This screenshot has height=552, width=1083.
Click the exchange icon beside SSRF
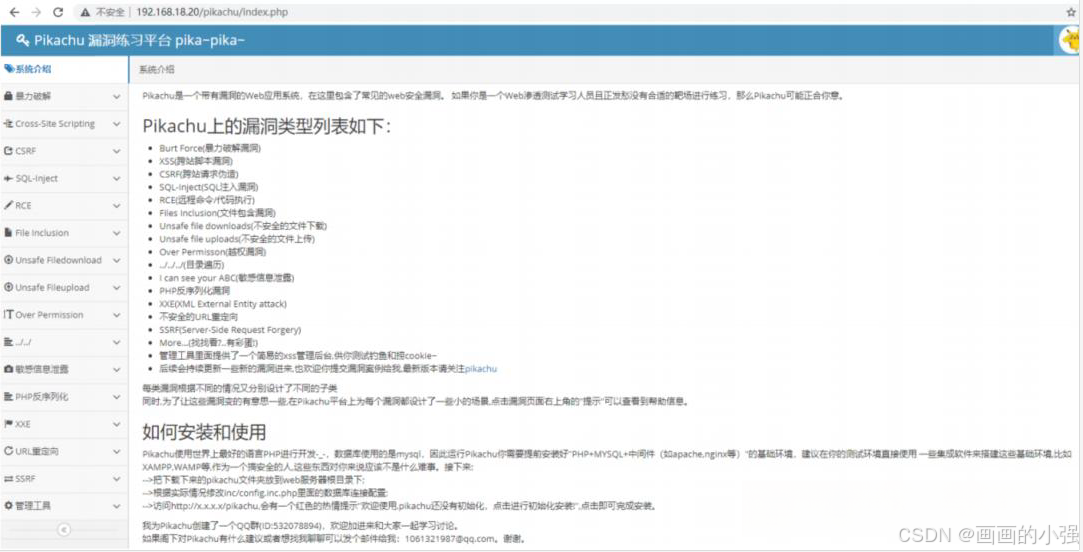(x=8, y=478)
